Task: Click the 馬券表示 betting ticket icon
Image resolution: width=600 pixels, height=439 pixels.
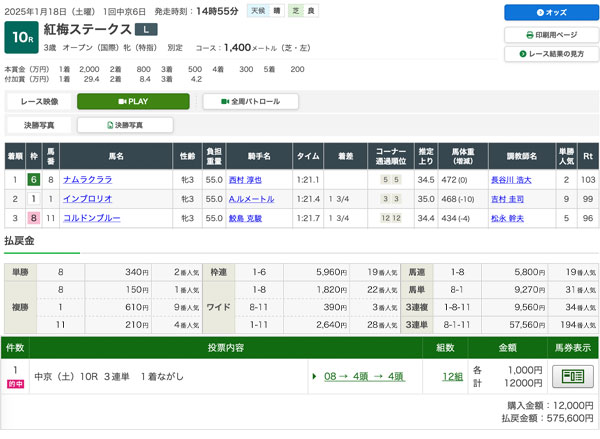Action: click(x=572, y=376)
